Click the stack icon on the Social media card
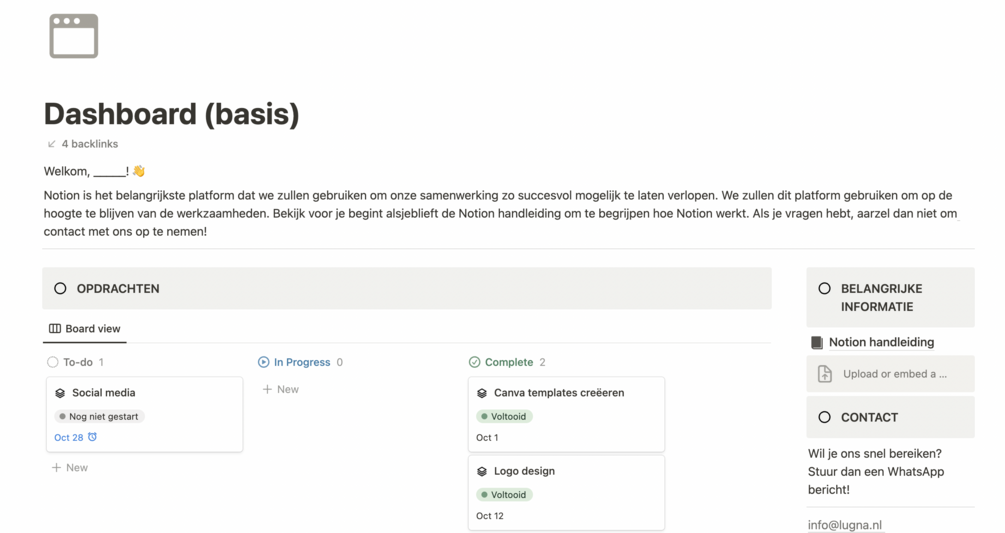 60,393
